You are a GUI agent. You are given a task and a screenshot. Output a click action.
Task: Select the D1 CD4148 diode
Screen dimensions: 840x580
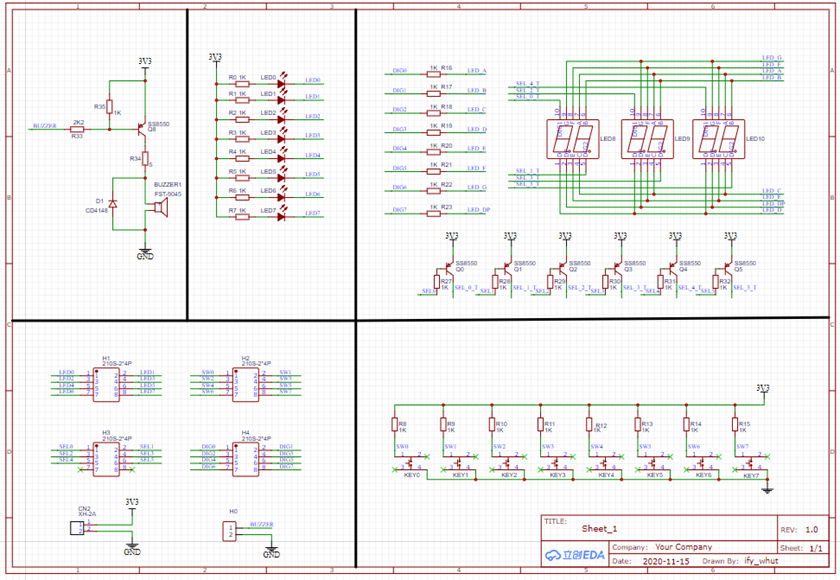point(111,205)
